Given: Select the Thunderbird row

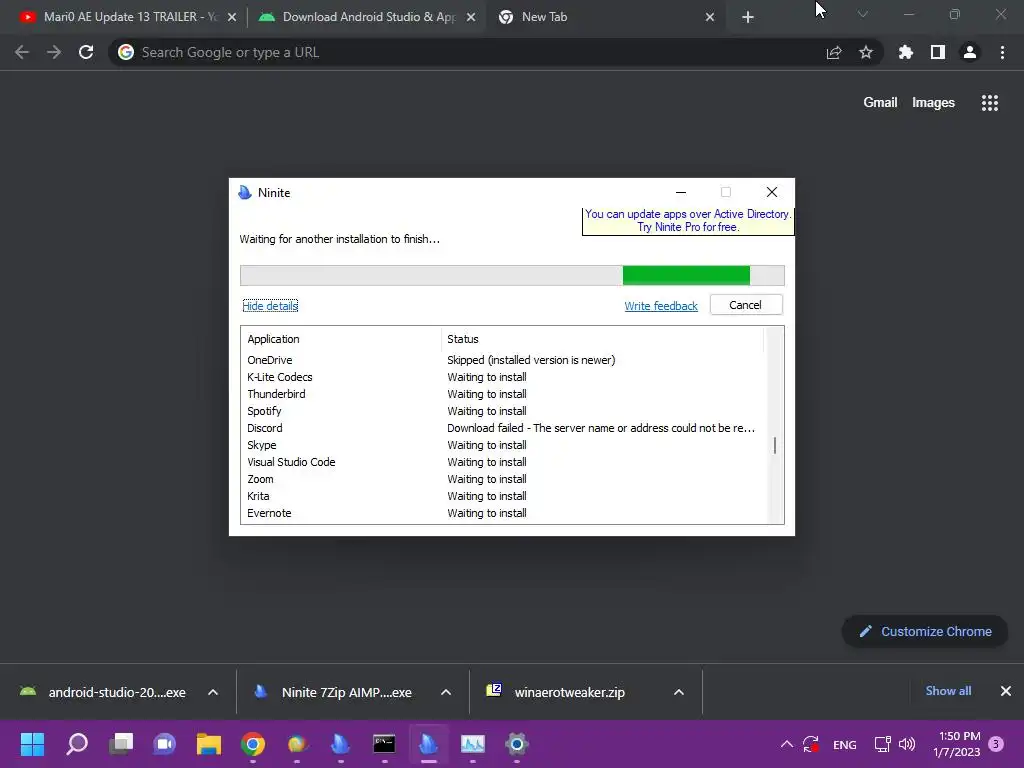Looking at the screenshot, I should click(x=503, y=394).
